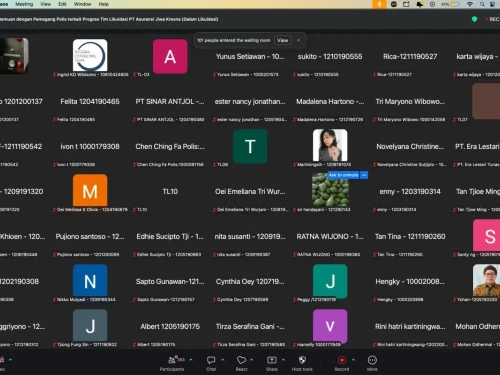
Task: Open the screen mirroring menu bar icon
Action: click(x=406, y=4)
